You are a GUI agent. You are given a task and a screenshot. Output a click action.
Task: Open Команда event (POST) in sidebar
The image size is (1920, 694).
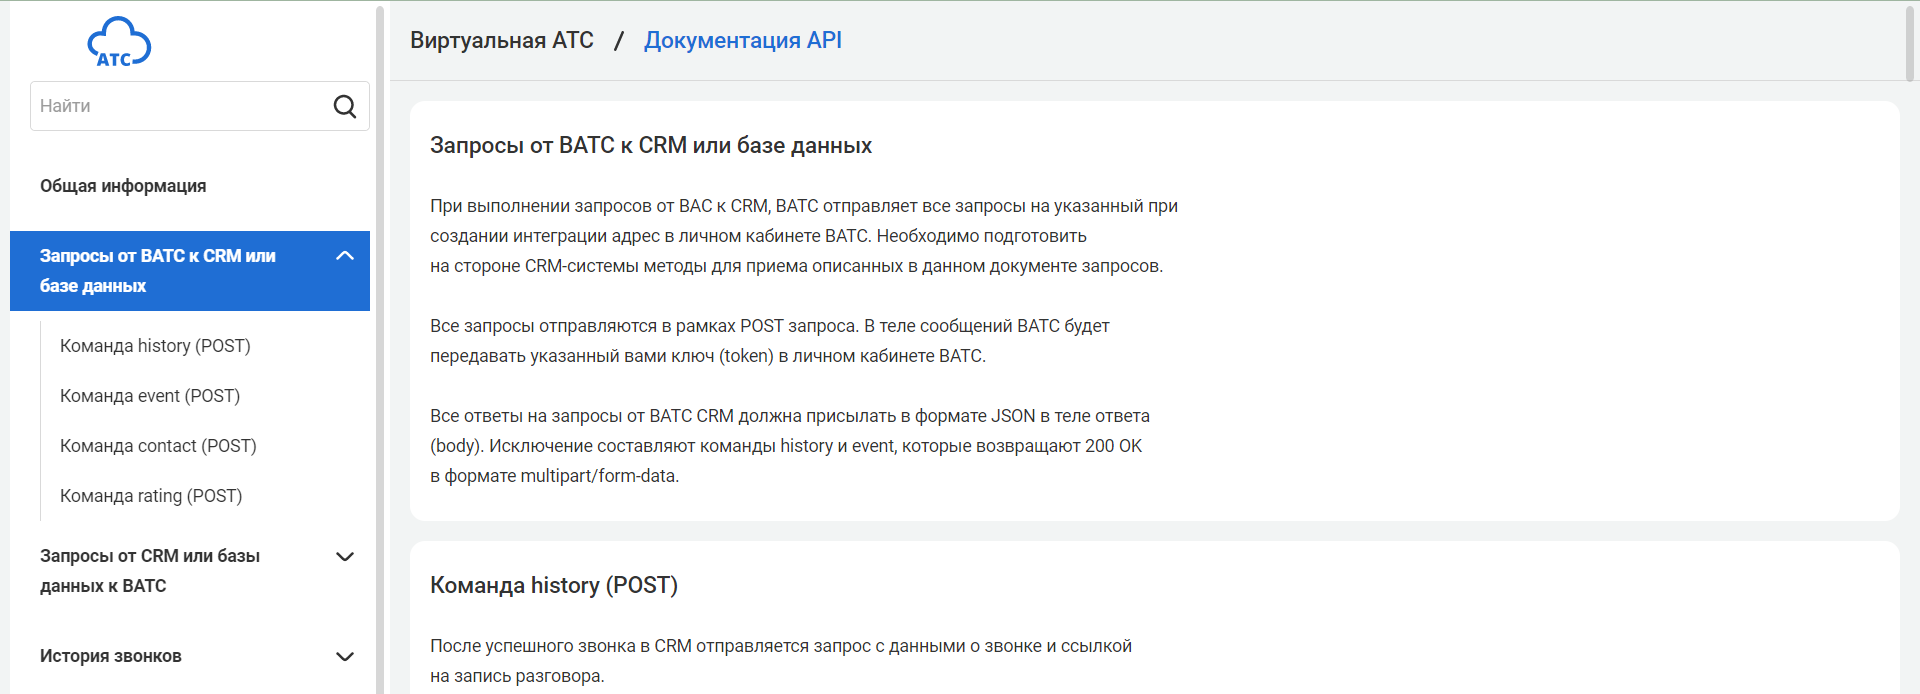tap(150, 396)
